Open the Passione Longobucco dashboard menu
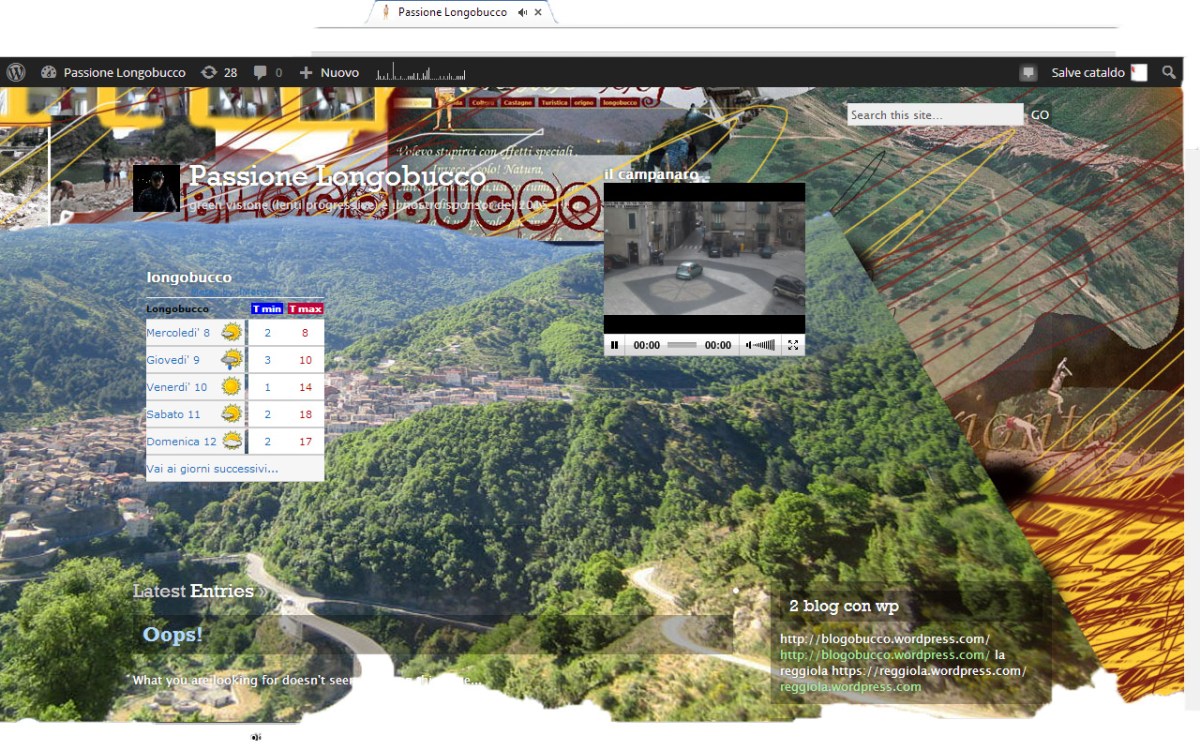Viewport: 1200px width, 750px height. coord(113,72)
